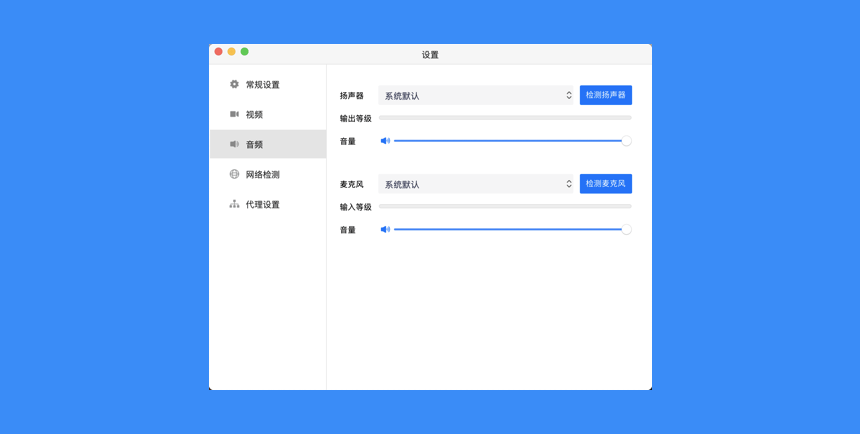860x434 pixels.
Task: Click the 输出等级 level bar
Action: click(505, 117)
